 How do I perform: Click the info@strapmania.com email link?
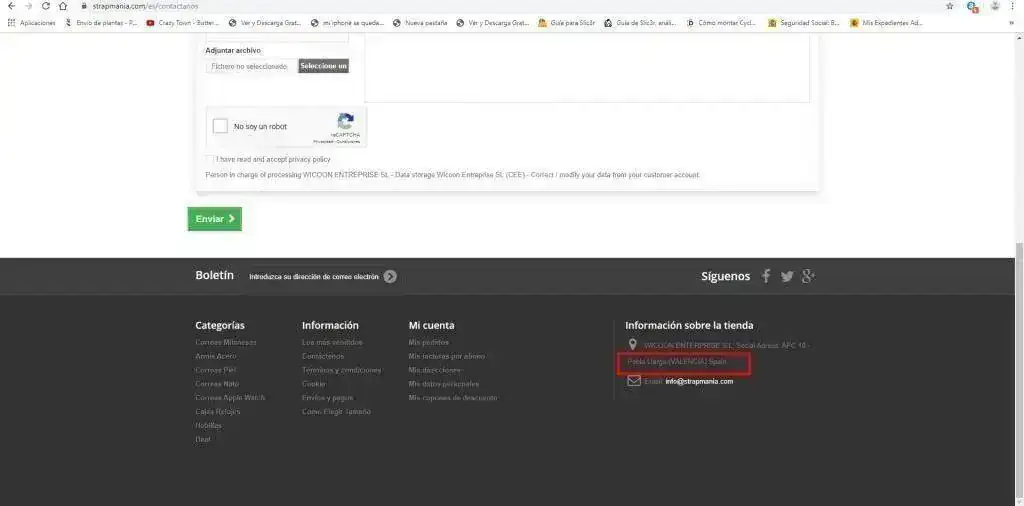click(699, 381)
